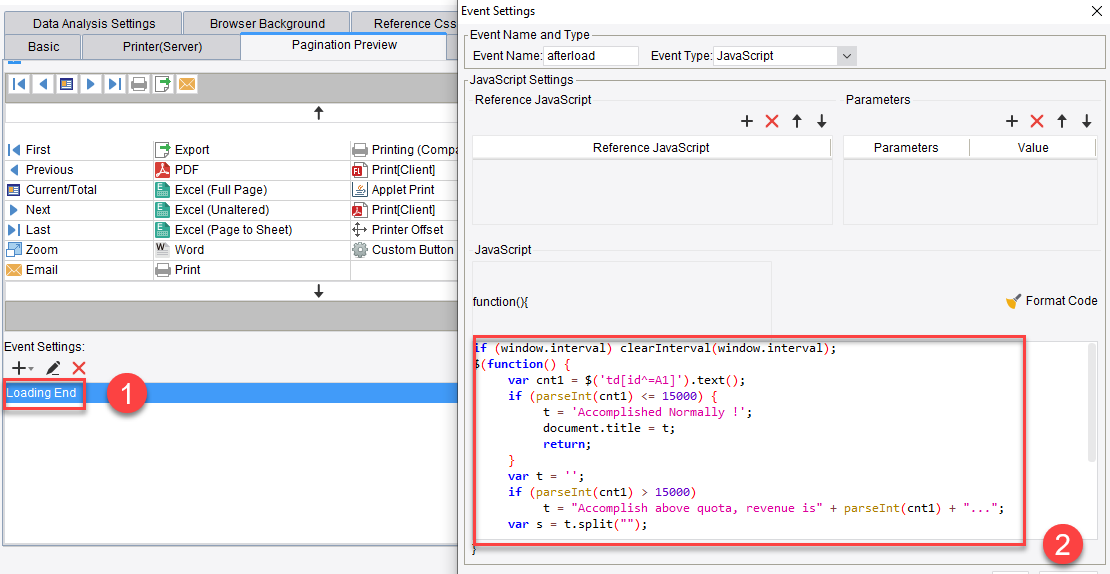
Task: Click the Parameters column header
Action: 906,148
